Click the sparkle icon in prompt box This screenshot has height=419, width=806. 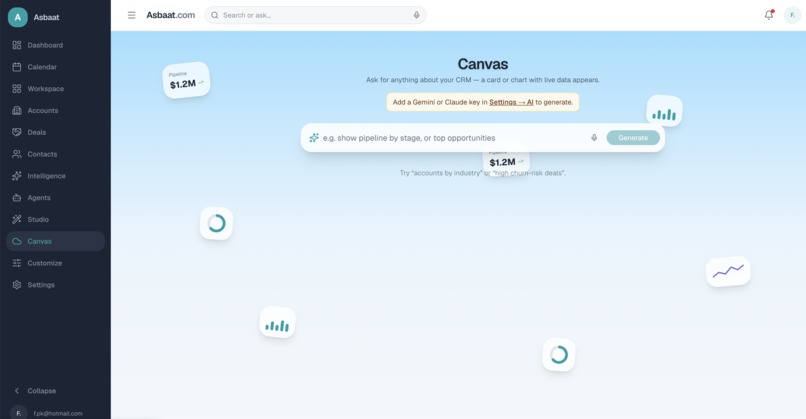coord(314,138)
